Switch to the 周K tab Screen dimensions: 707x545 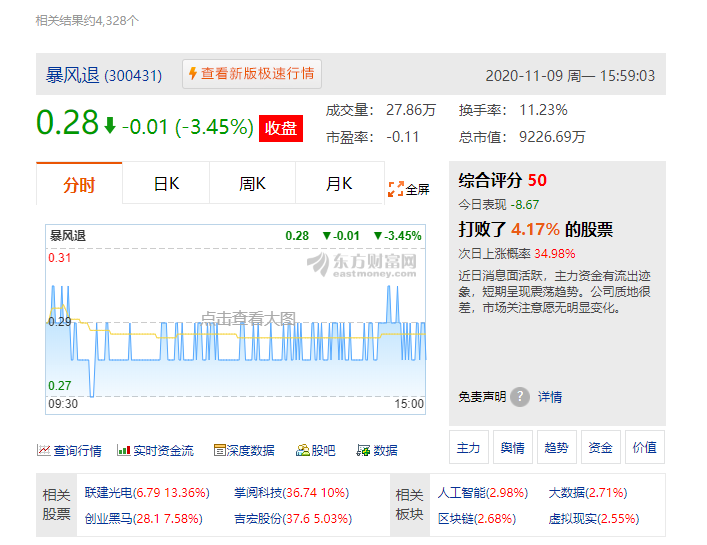[x=252, y=183]
